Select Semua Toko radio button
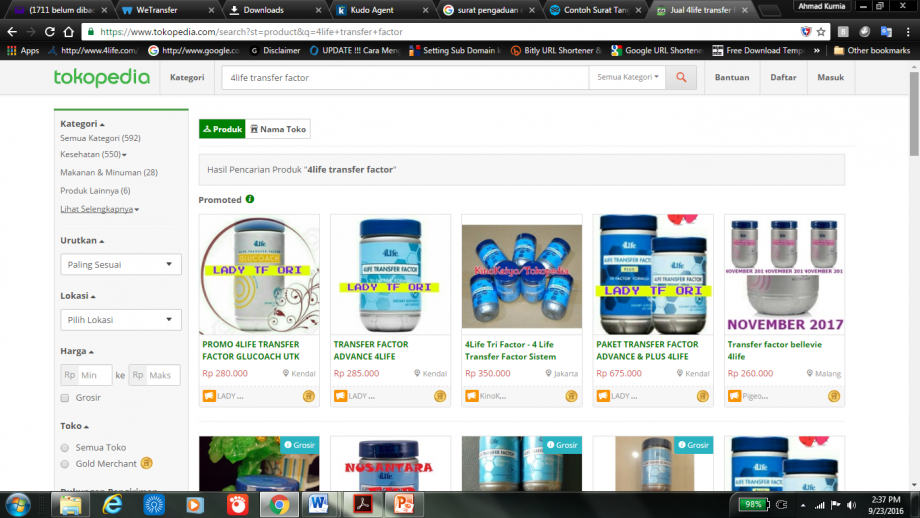 click(x=65, y=448)
